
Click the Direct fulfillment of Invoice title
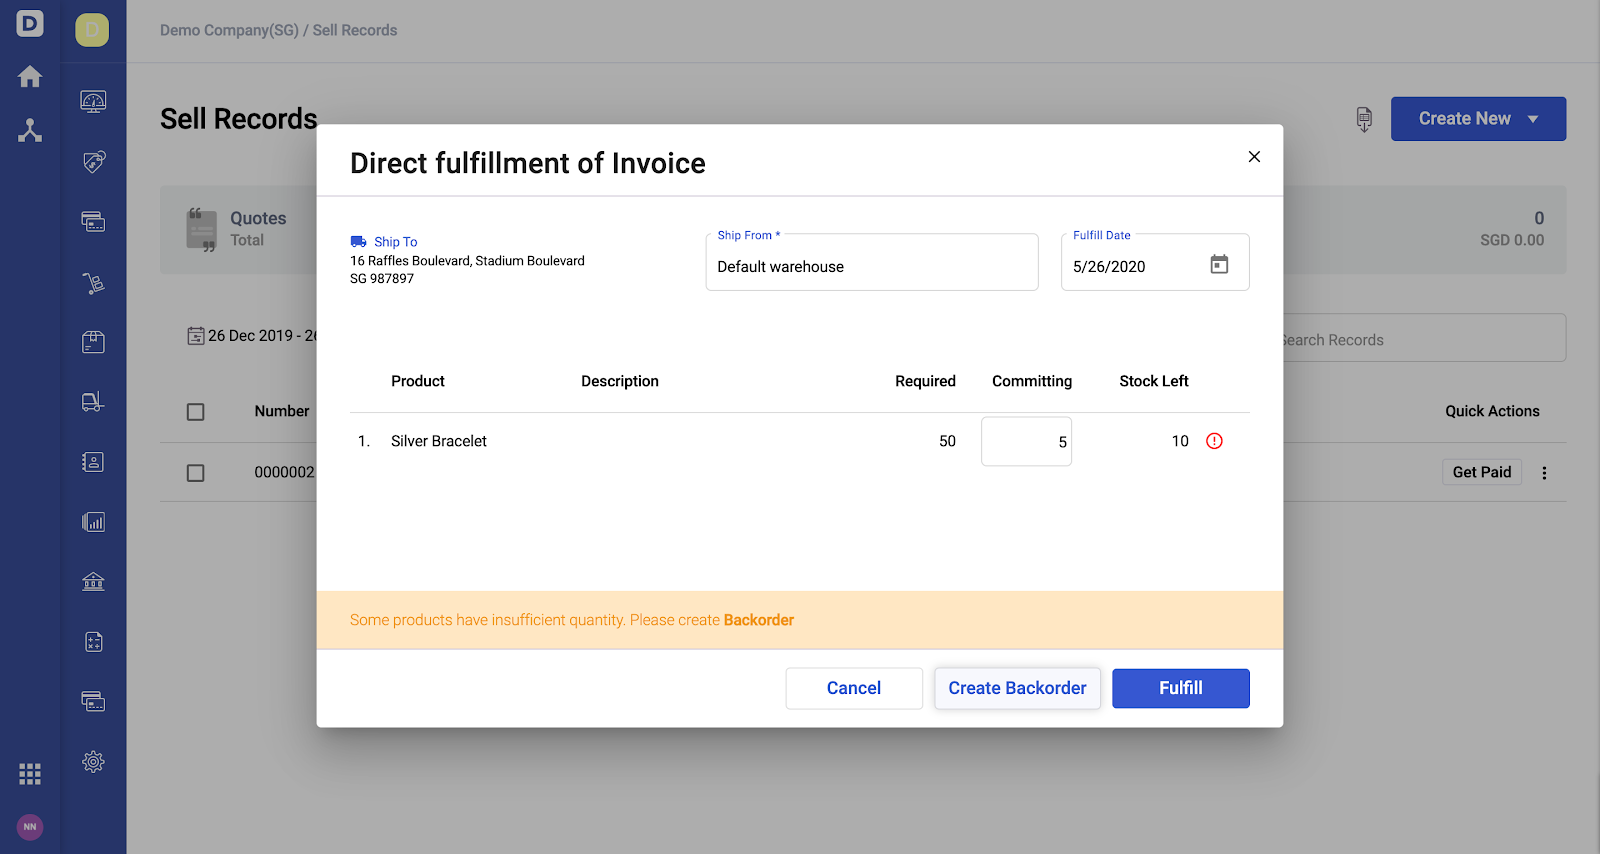click(x=528, y=163)
